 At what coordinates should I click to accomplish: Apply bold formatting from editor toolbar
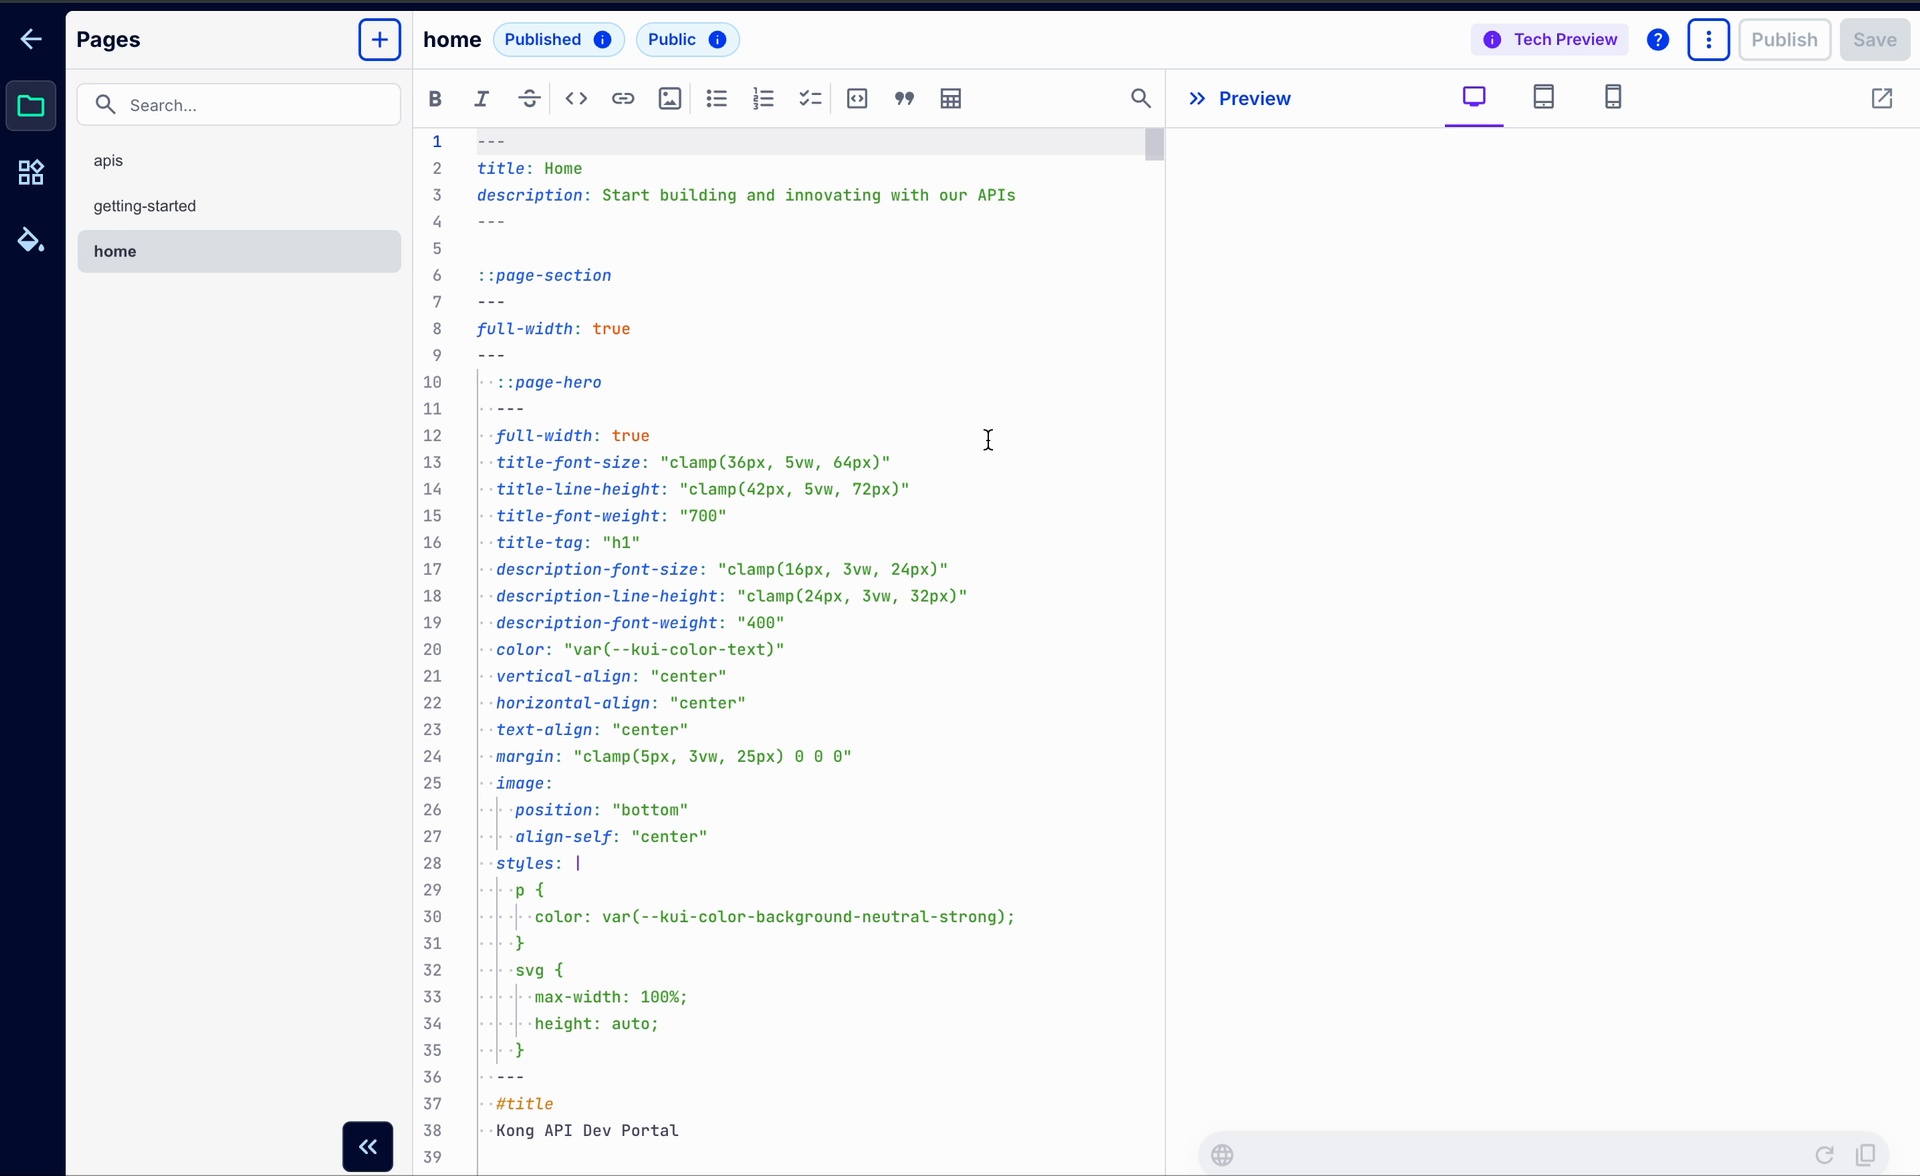pyautogui.click(x=435, y=98)
